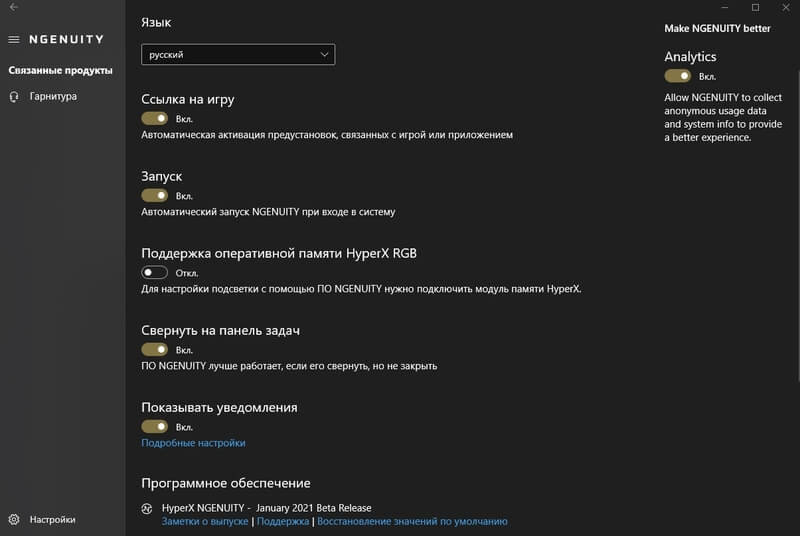Turn off the Analytics toggle
The height and width of the screenshot is (536, 800).
tap(678, 76)
